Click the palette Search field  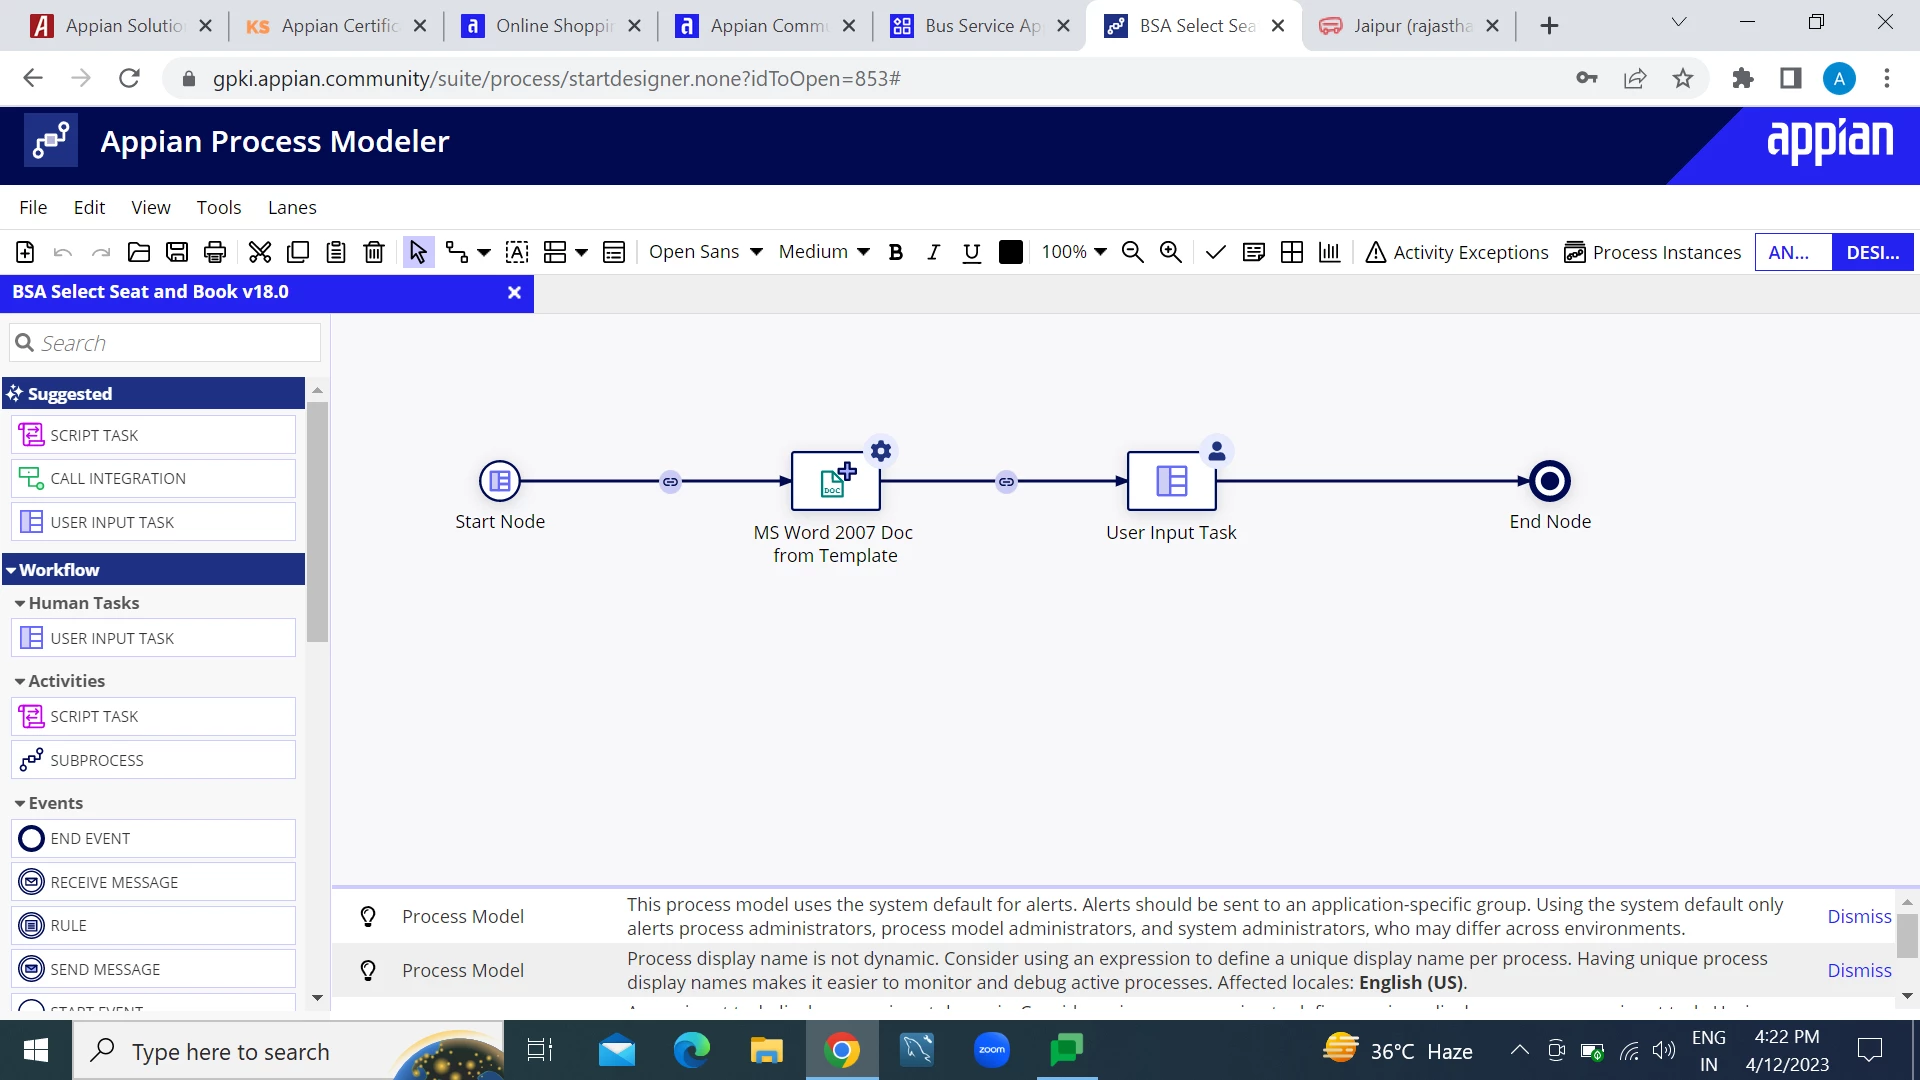(x=165, y=343)
